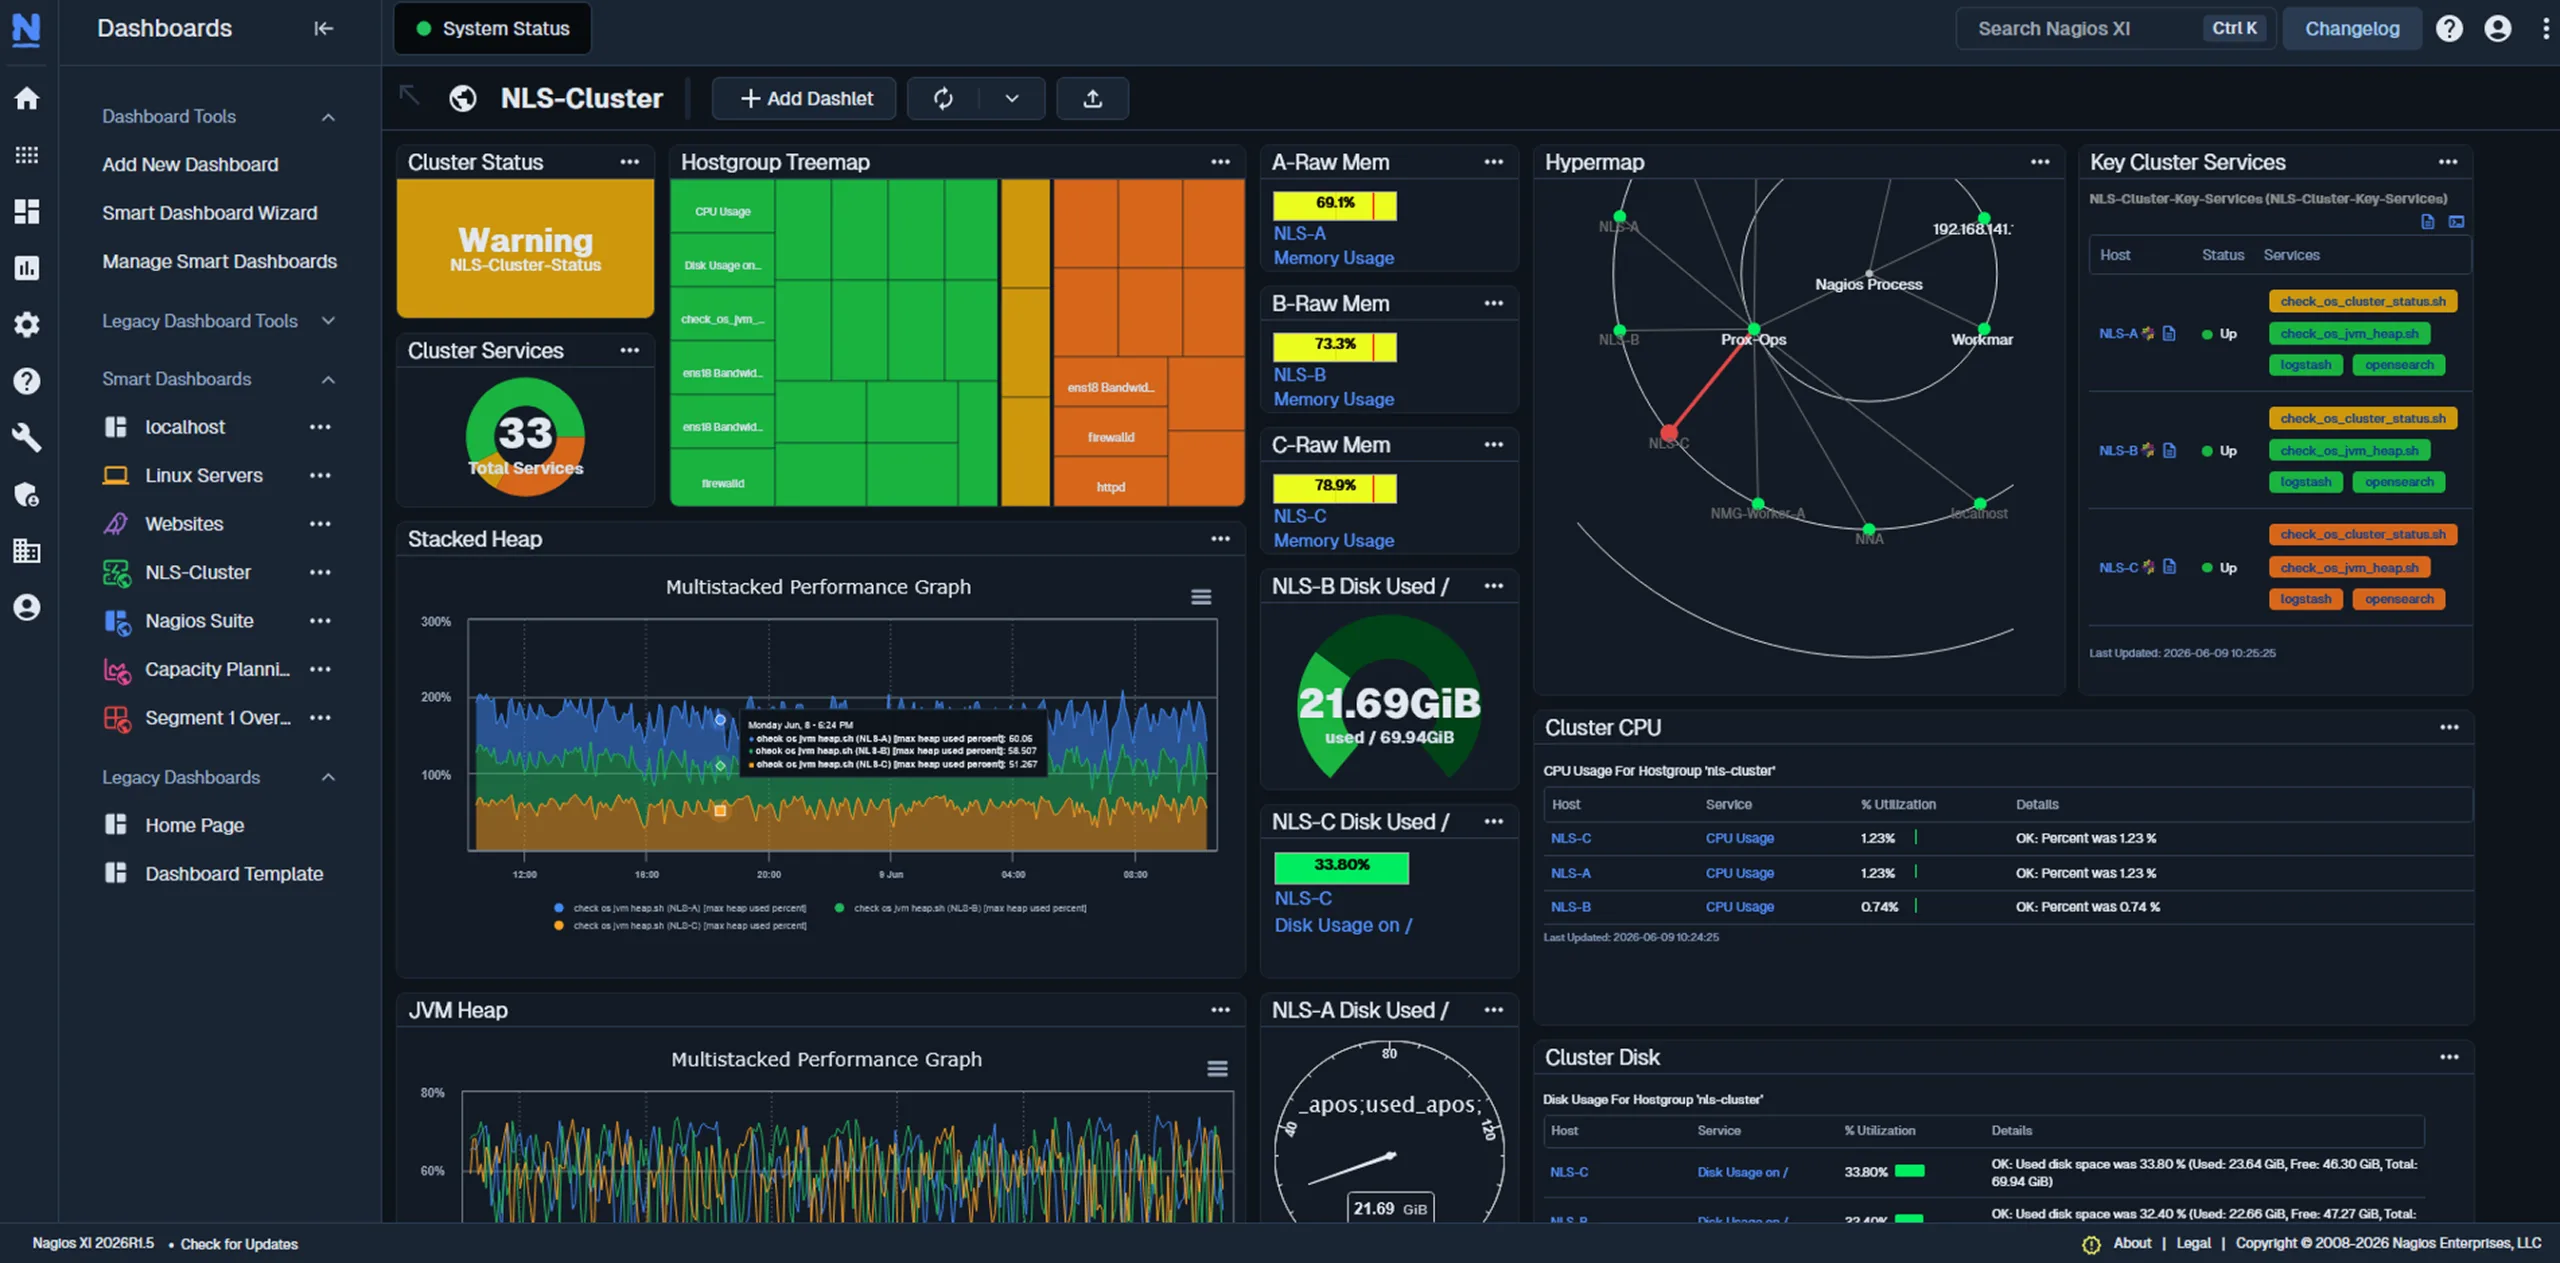The height and width of the screenshot is (1263, 2560).
Task: Open the Dashboards icon in left rail
Action: [27, 211]
